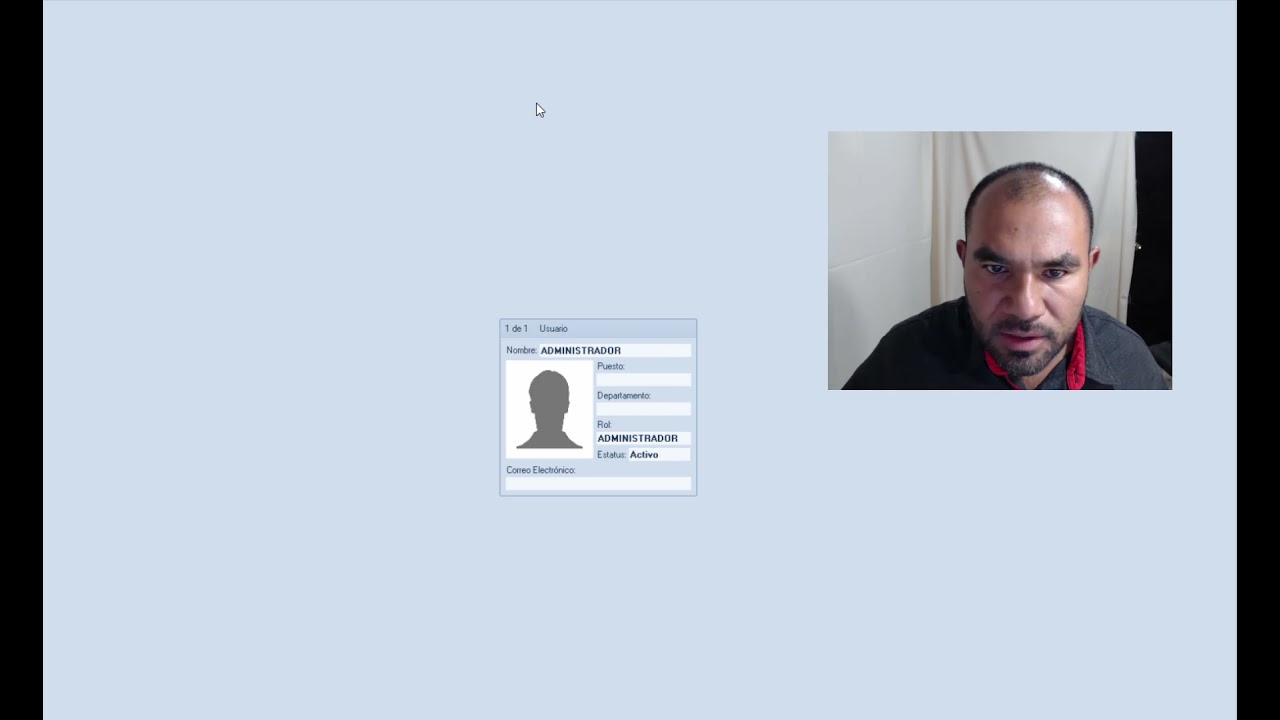Click the "1 de 1" record counter
This screenshot has width=1280, height=720.
tap(516, 329)
